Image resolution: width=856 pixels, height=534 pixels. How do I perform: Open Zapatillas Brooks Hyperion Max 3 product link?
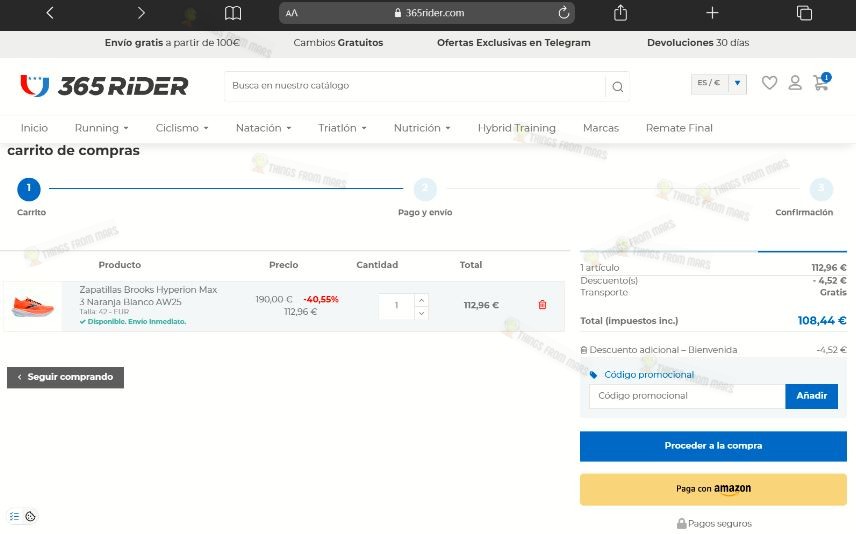point(148,295)
